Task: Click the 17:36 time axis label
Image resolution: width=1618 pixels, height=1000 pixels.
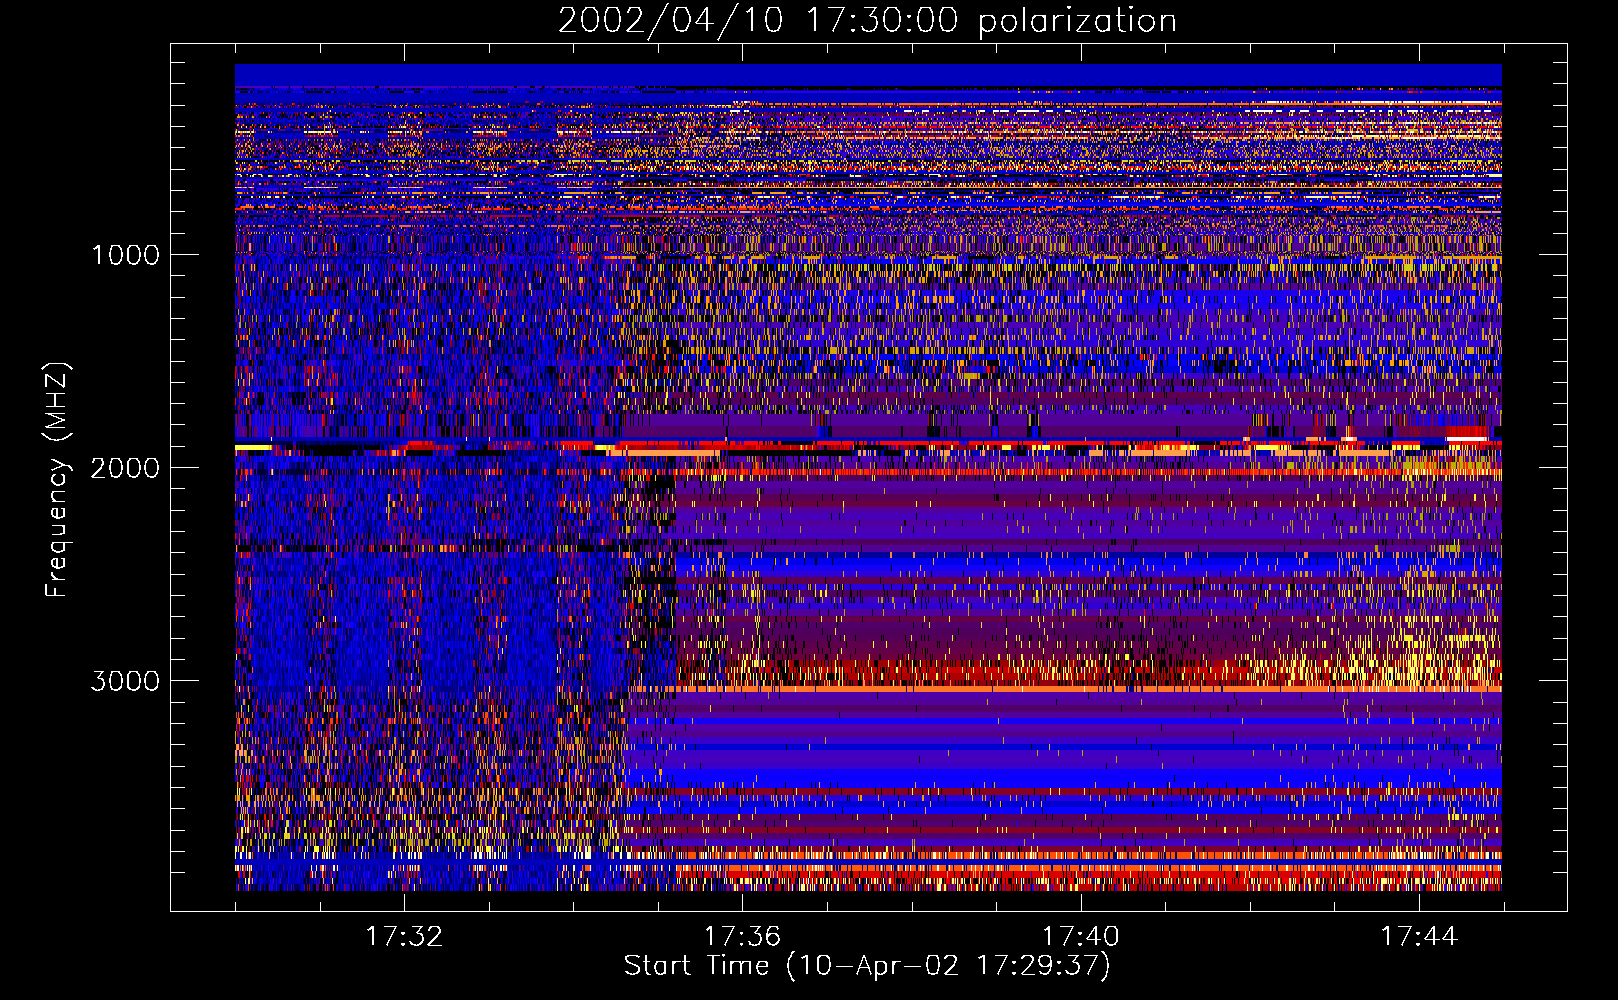Action: (742, 936)
